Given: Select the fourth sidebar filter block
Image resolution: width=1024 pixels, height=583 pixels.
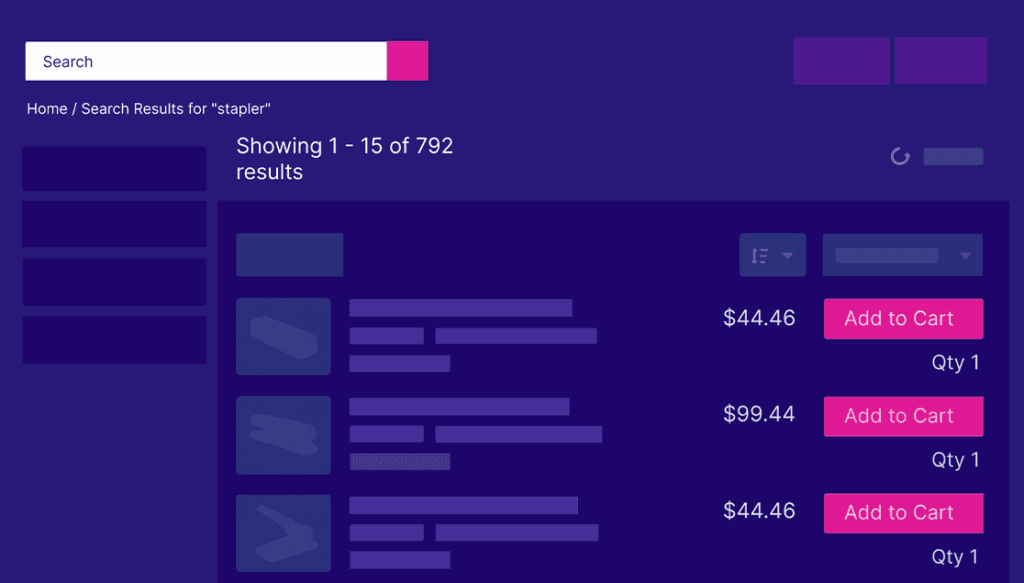Looking at the screenshot, I should pos(114,340).
